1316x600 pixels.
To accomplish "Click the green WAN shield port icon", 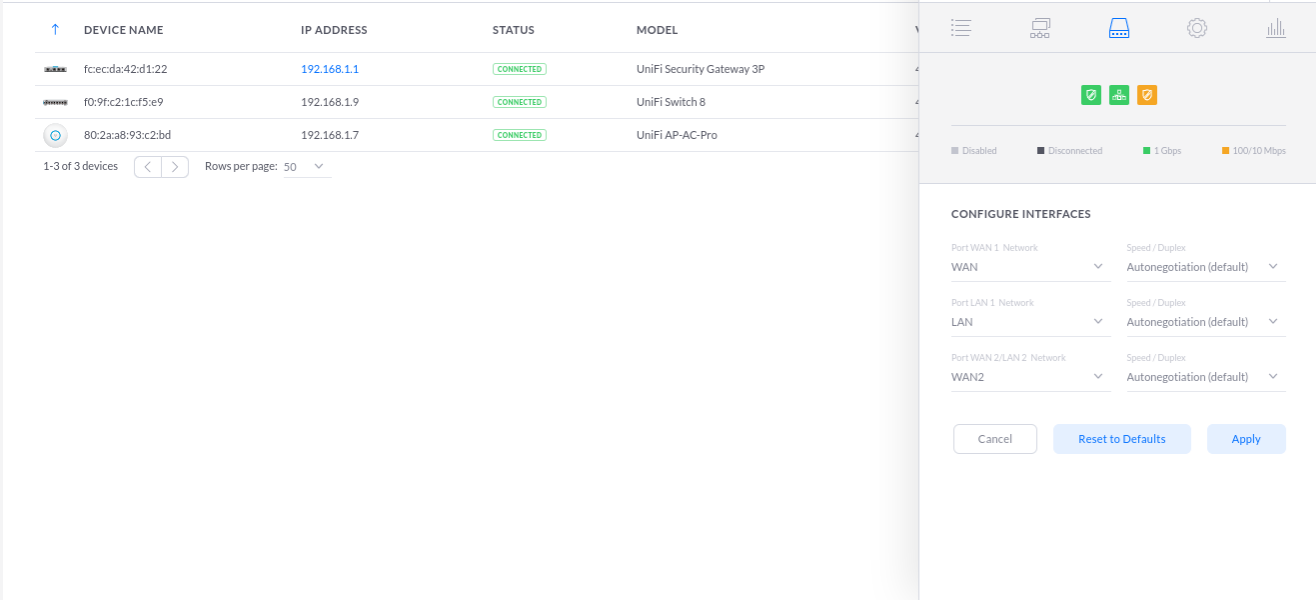I will pyautogui.click(x=1091, y=95).
